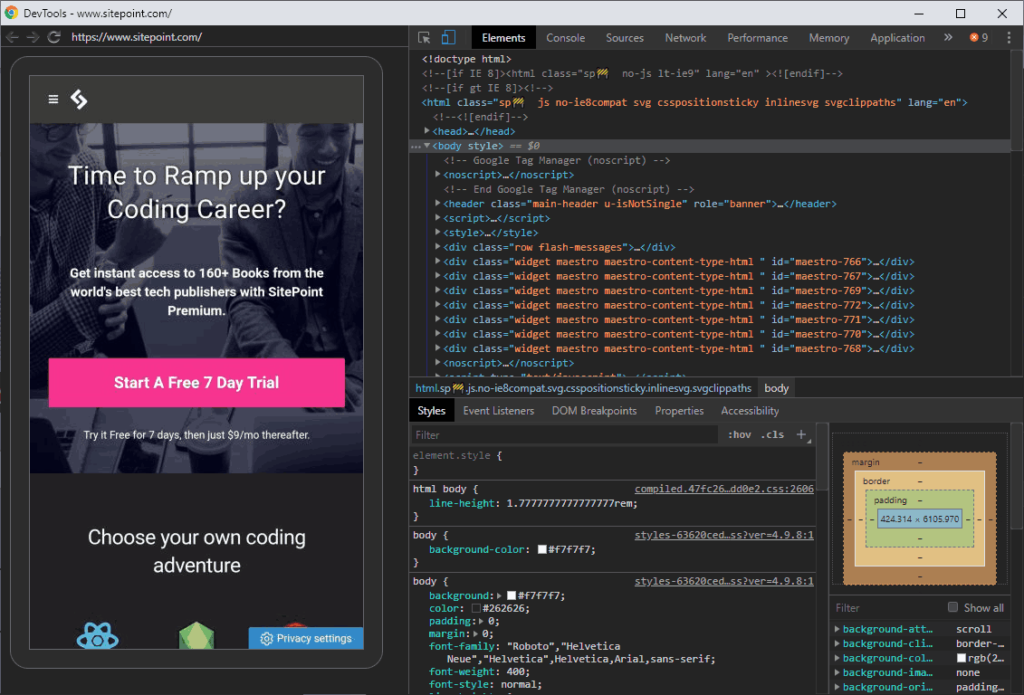Viewport: 1024px width, 695px height.
Task: Switch to the Console panel
Action: click(565, 37)
